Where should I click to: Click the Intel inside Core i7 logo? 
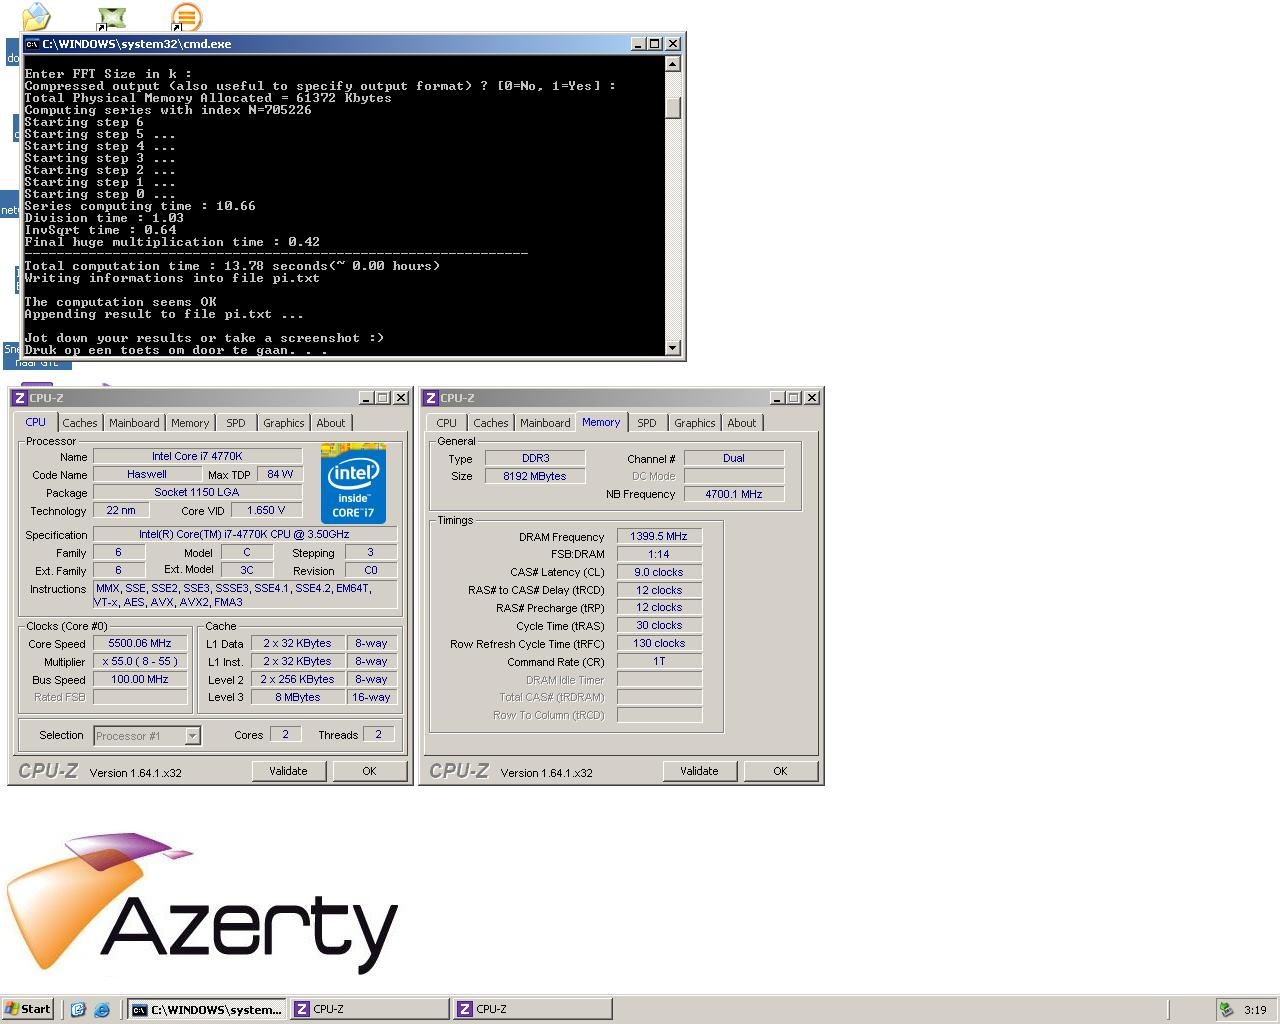[353, 483]
